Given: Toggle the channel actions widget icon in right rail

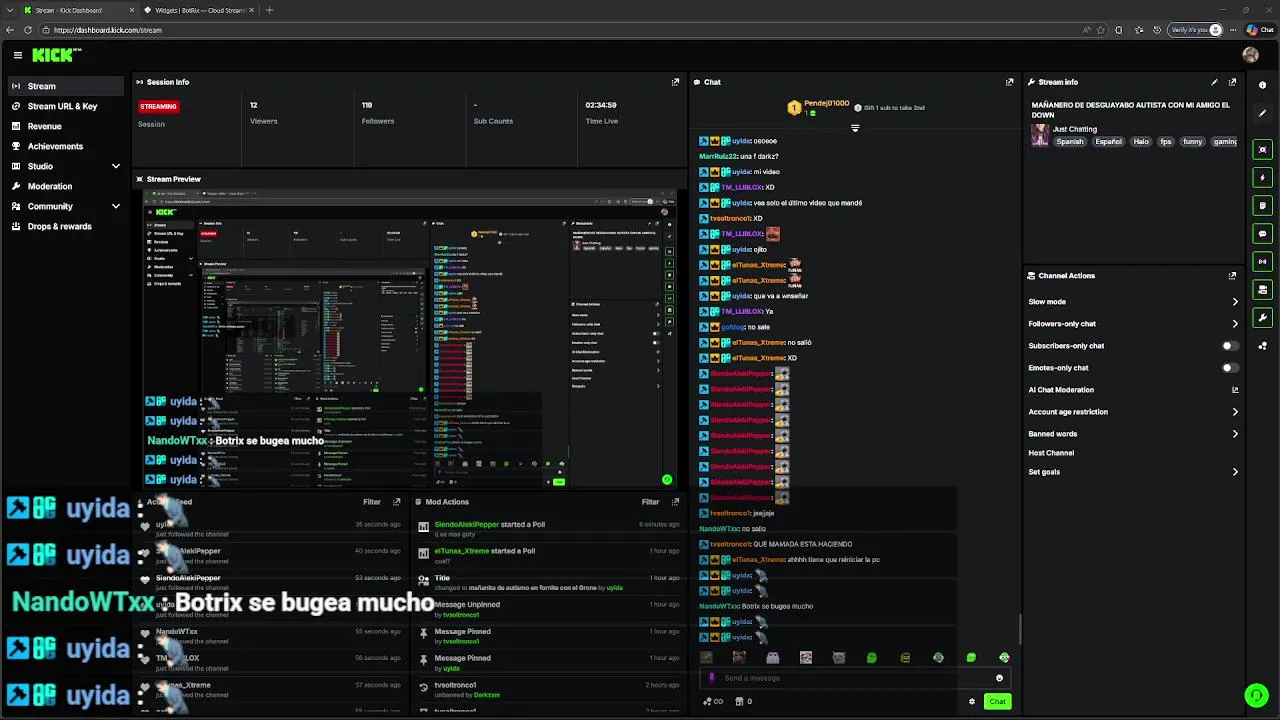Looking at the screenshot, I should (x=1263, y=289).
